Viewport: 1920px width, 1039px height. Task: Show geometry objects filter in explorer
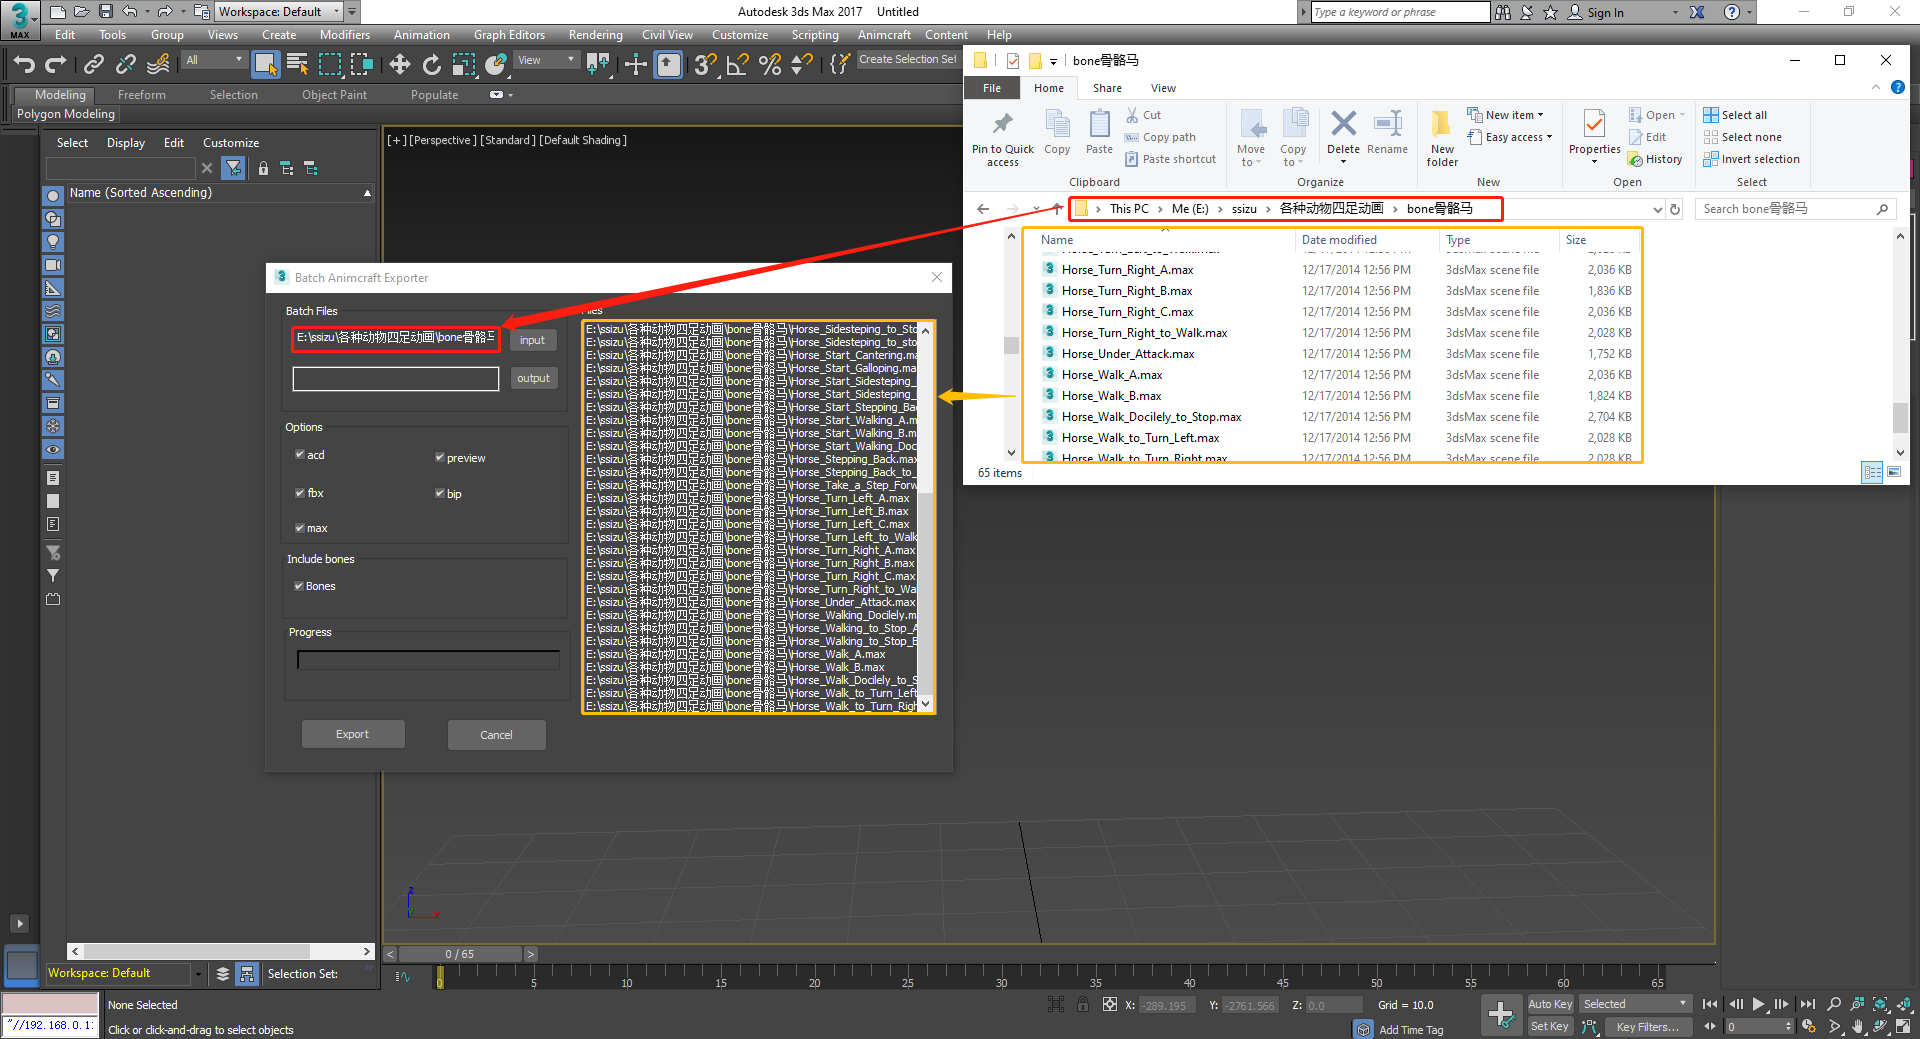53,195
